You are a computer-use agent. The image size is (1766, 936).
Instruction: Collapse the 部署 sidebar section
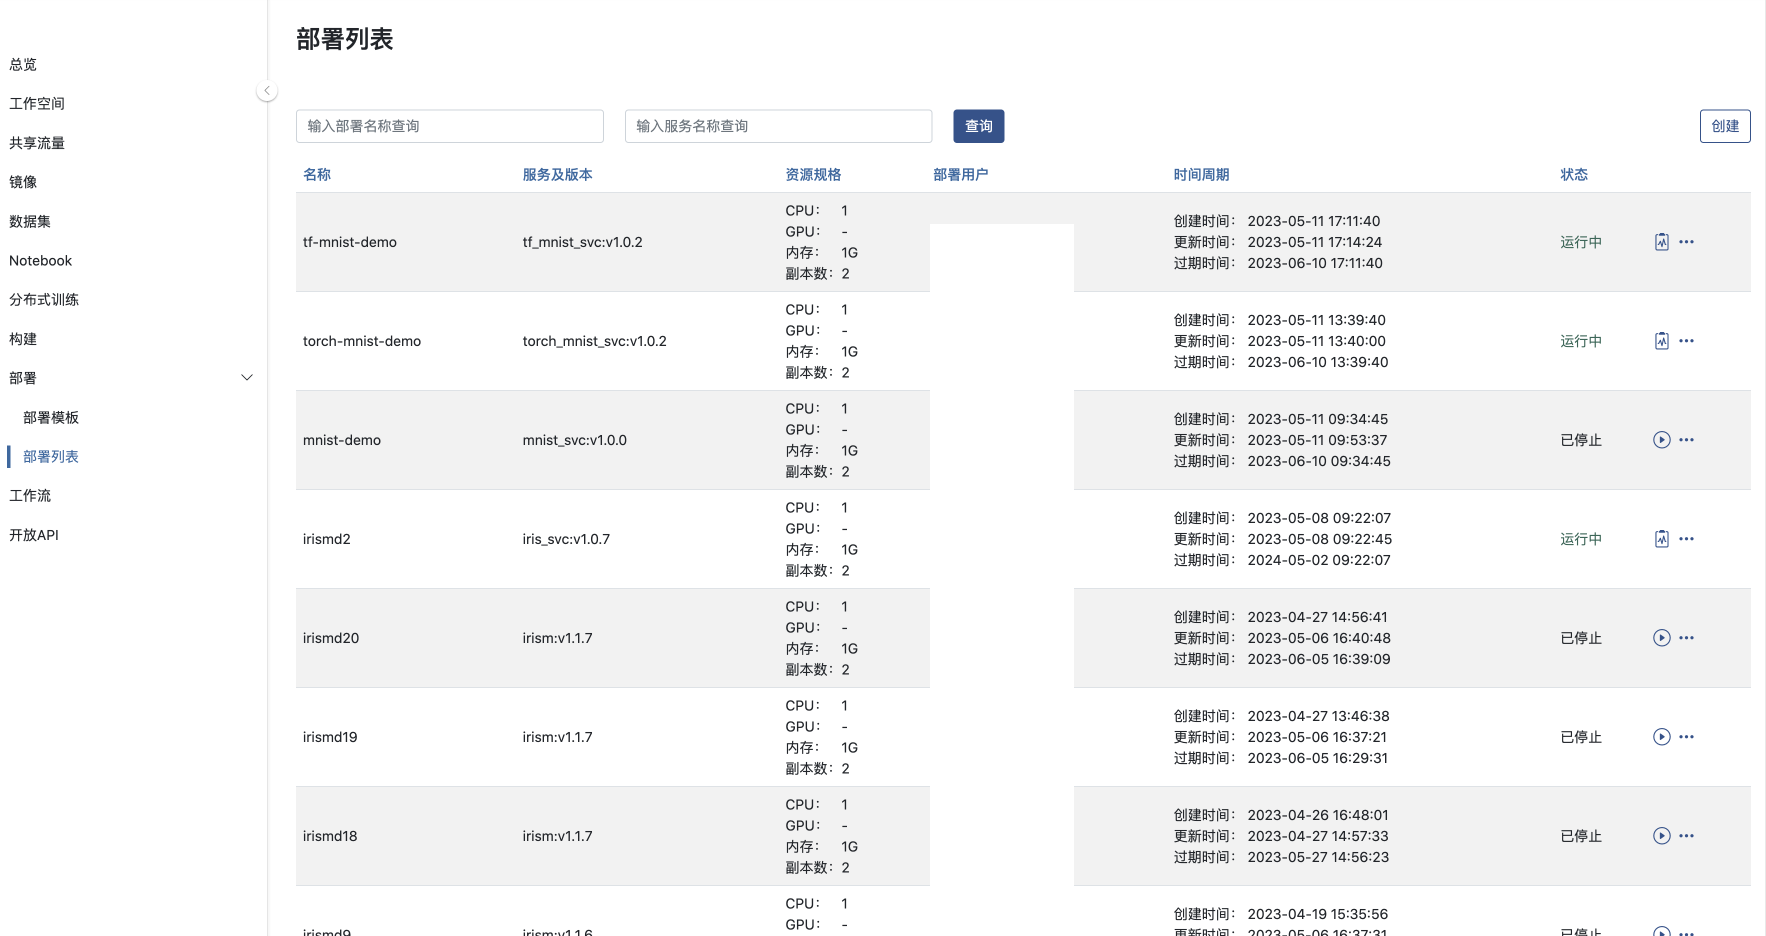click(x=247, y=378)
